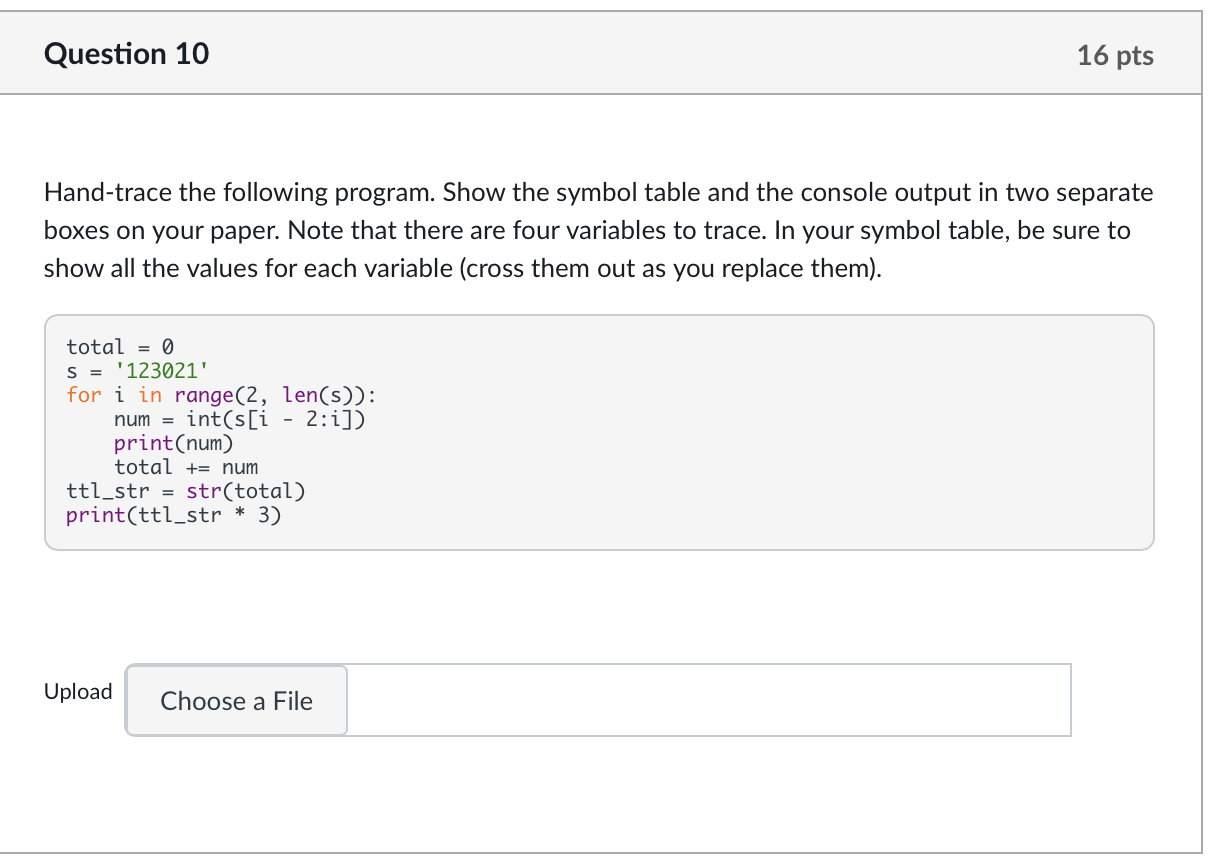1208x862 pixels.
Task: Click the 'for i in range' code line
Action: [x=220, y=395]
